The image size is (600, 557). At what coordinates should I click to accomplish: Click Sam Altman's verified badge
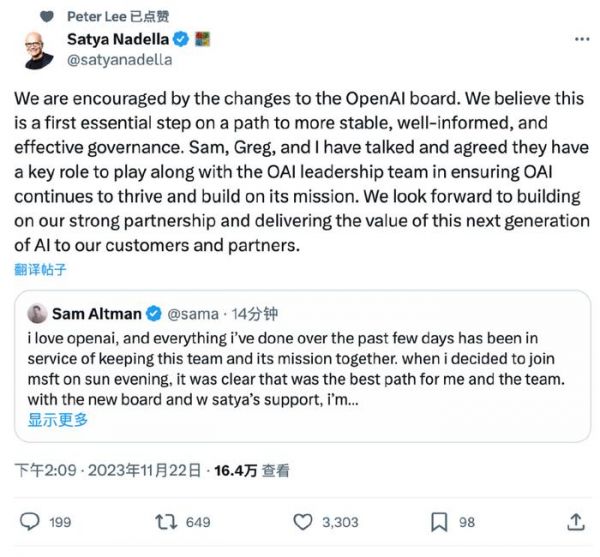156,314
